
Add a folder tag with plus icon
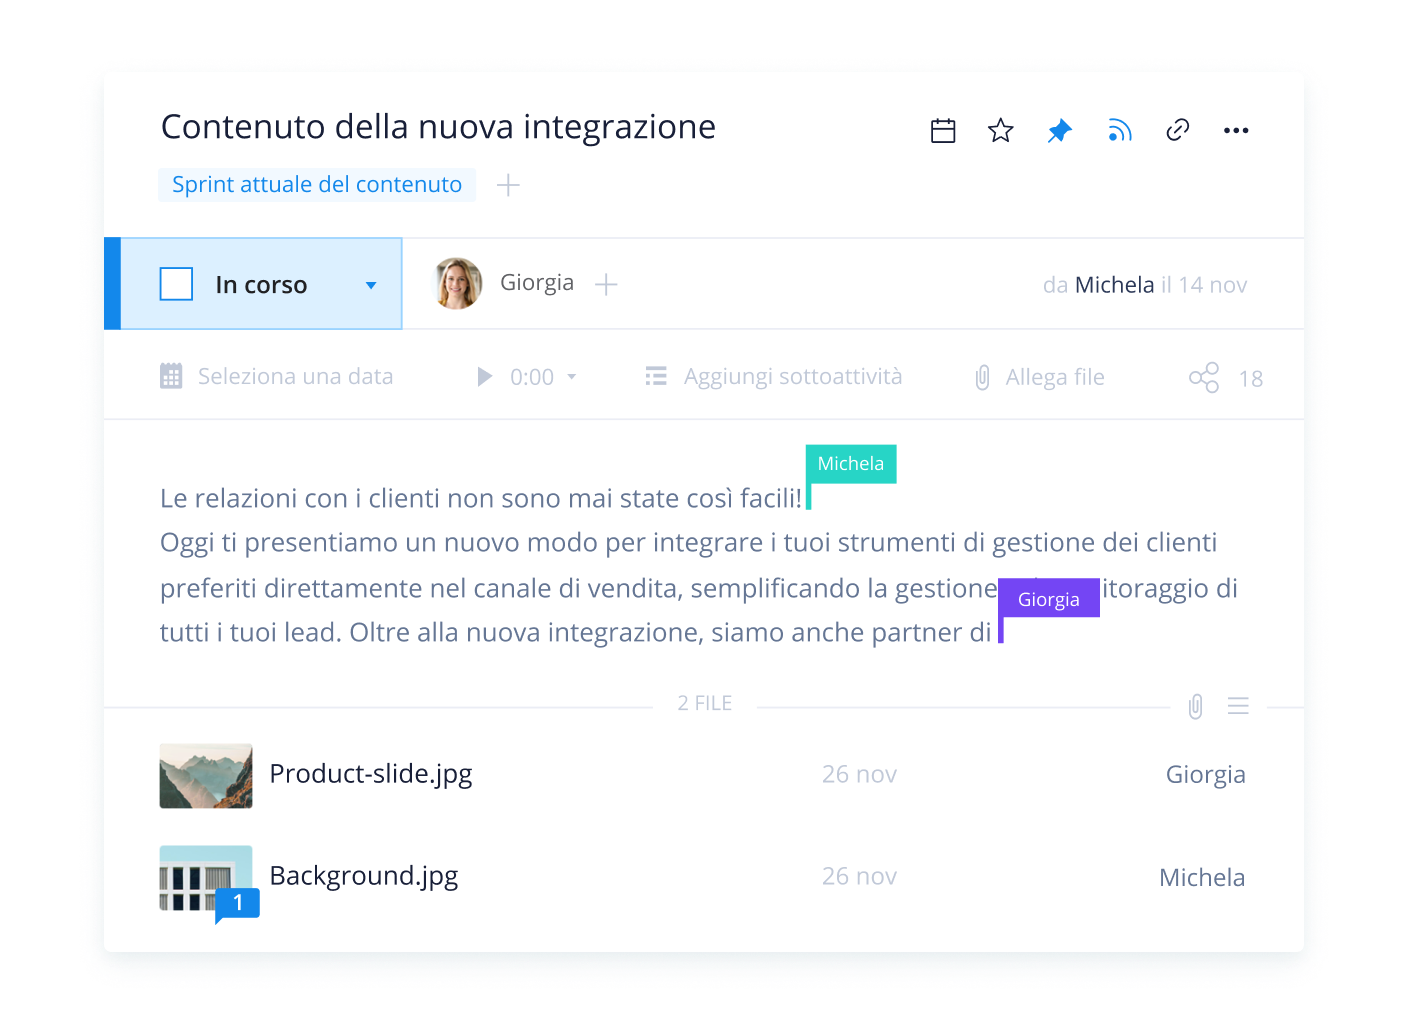click(x=508, y=185)
